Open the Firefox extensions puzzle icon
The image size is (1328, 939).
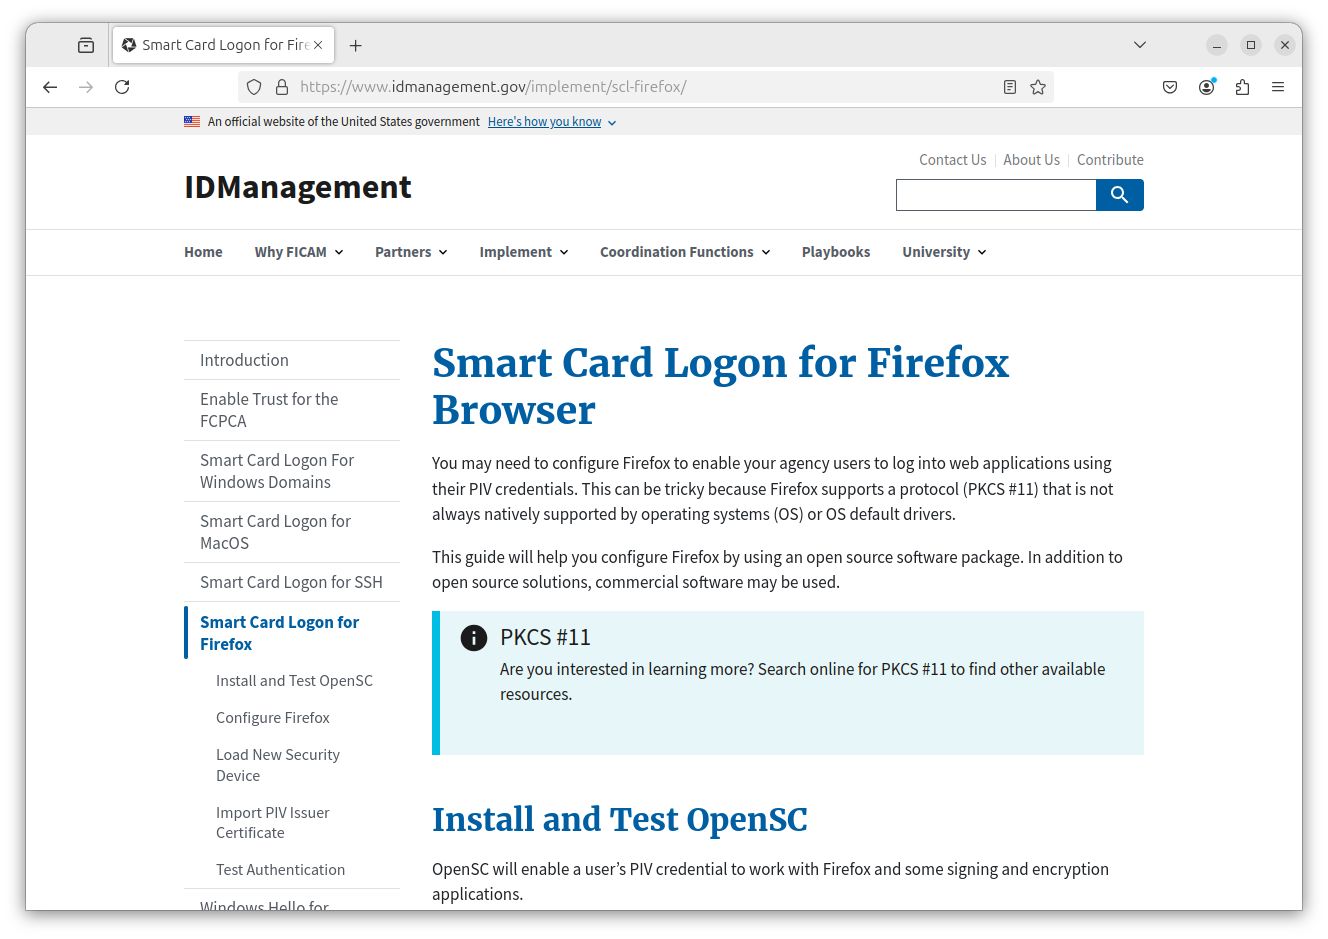(1242, 87)
